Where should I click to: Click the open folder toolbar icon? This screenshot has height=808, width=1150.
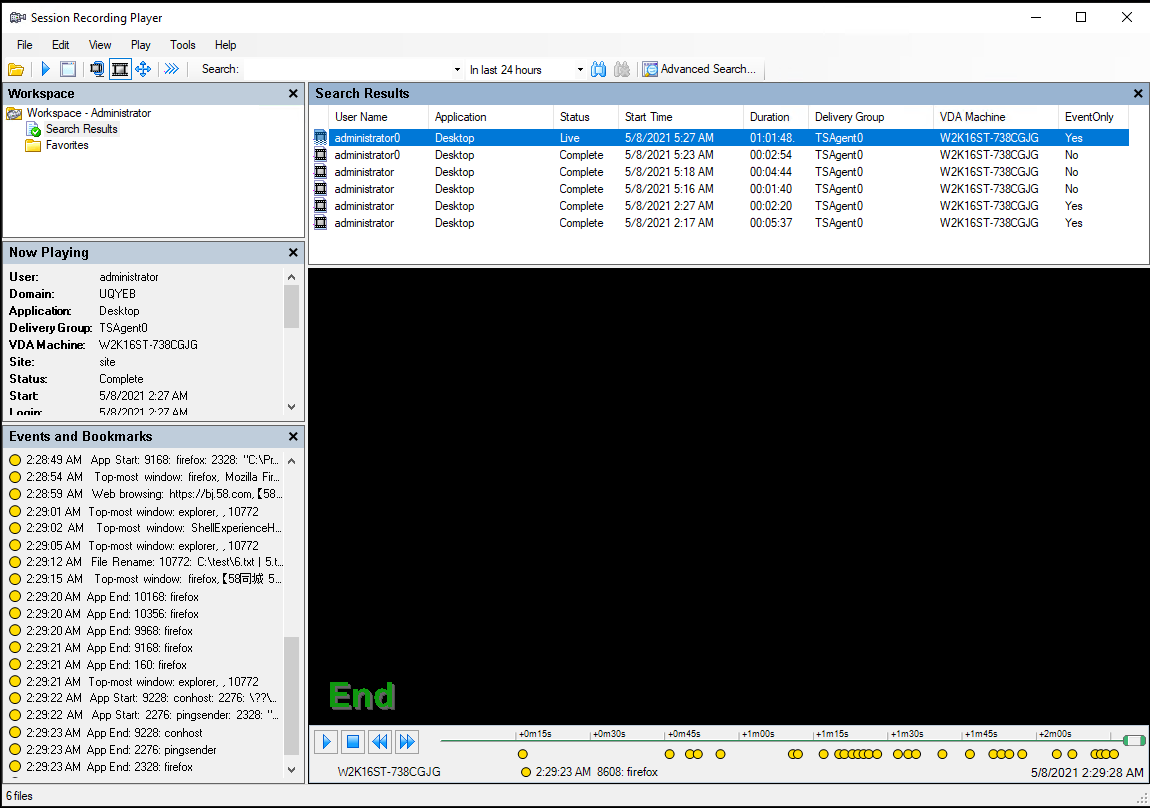(15, 69)
